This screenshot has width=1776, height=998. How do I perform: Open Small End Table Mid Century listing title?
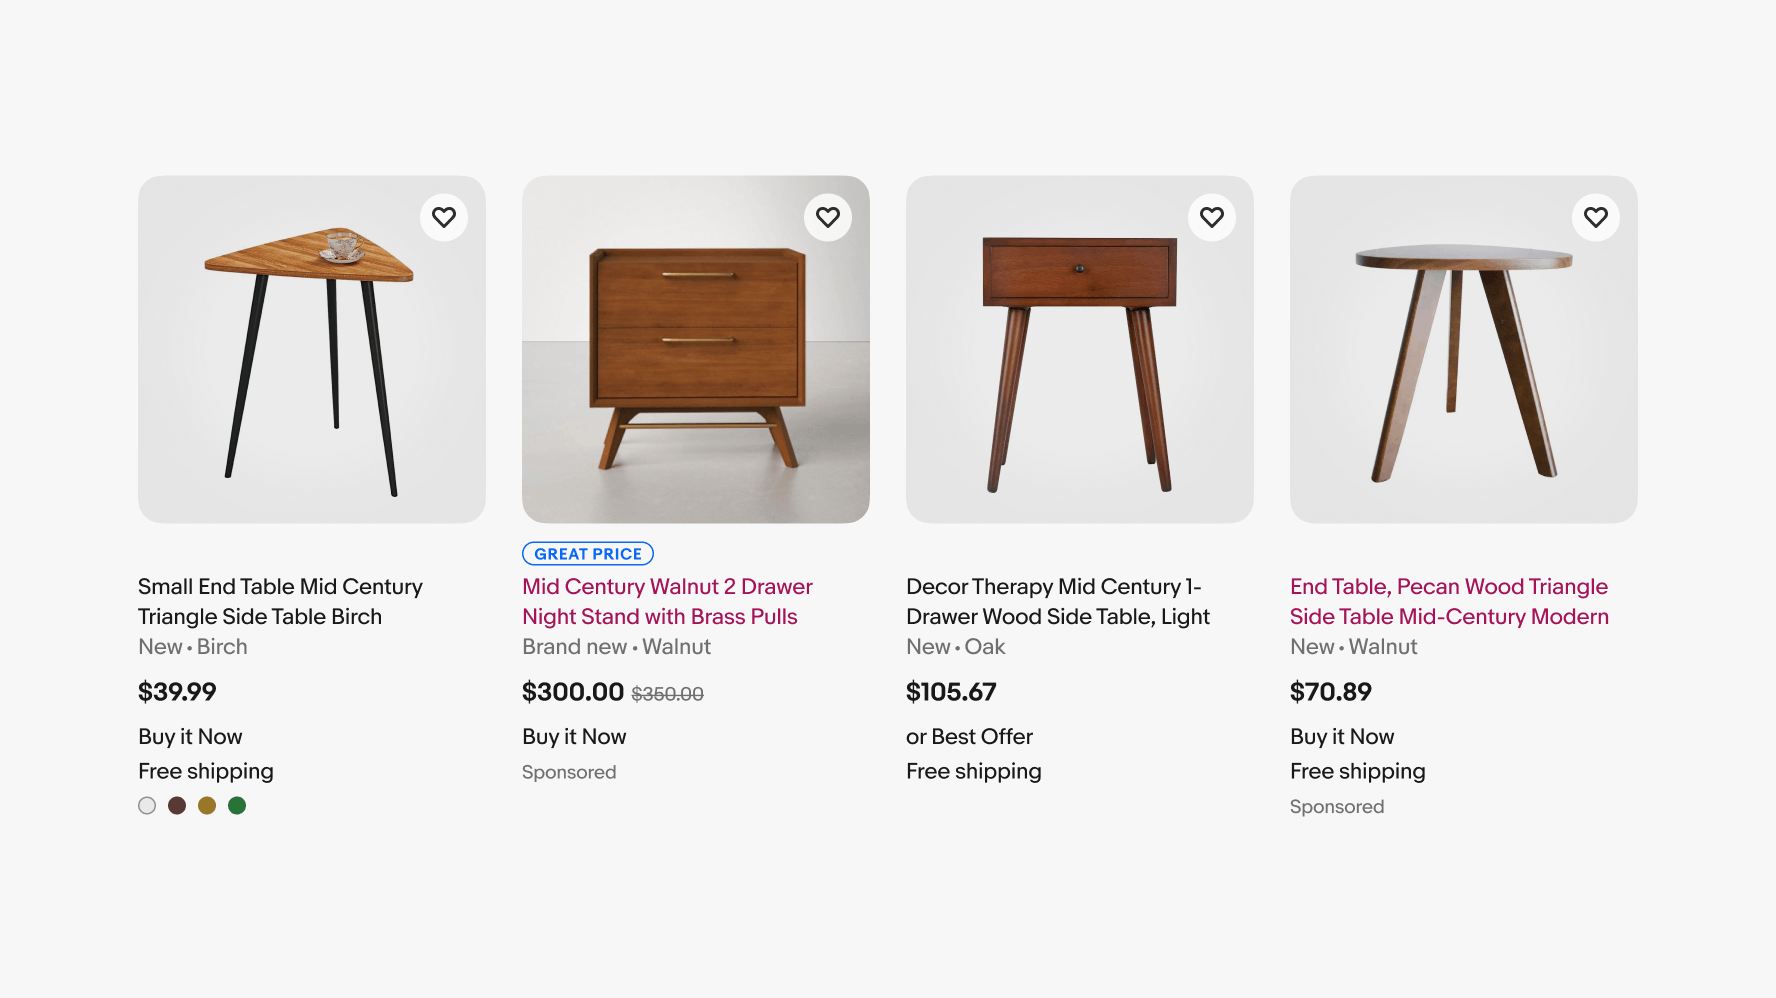[280, 601]
